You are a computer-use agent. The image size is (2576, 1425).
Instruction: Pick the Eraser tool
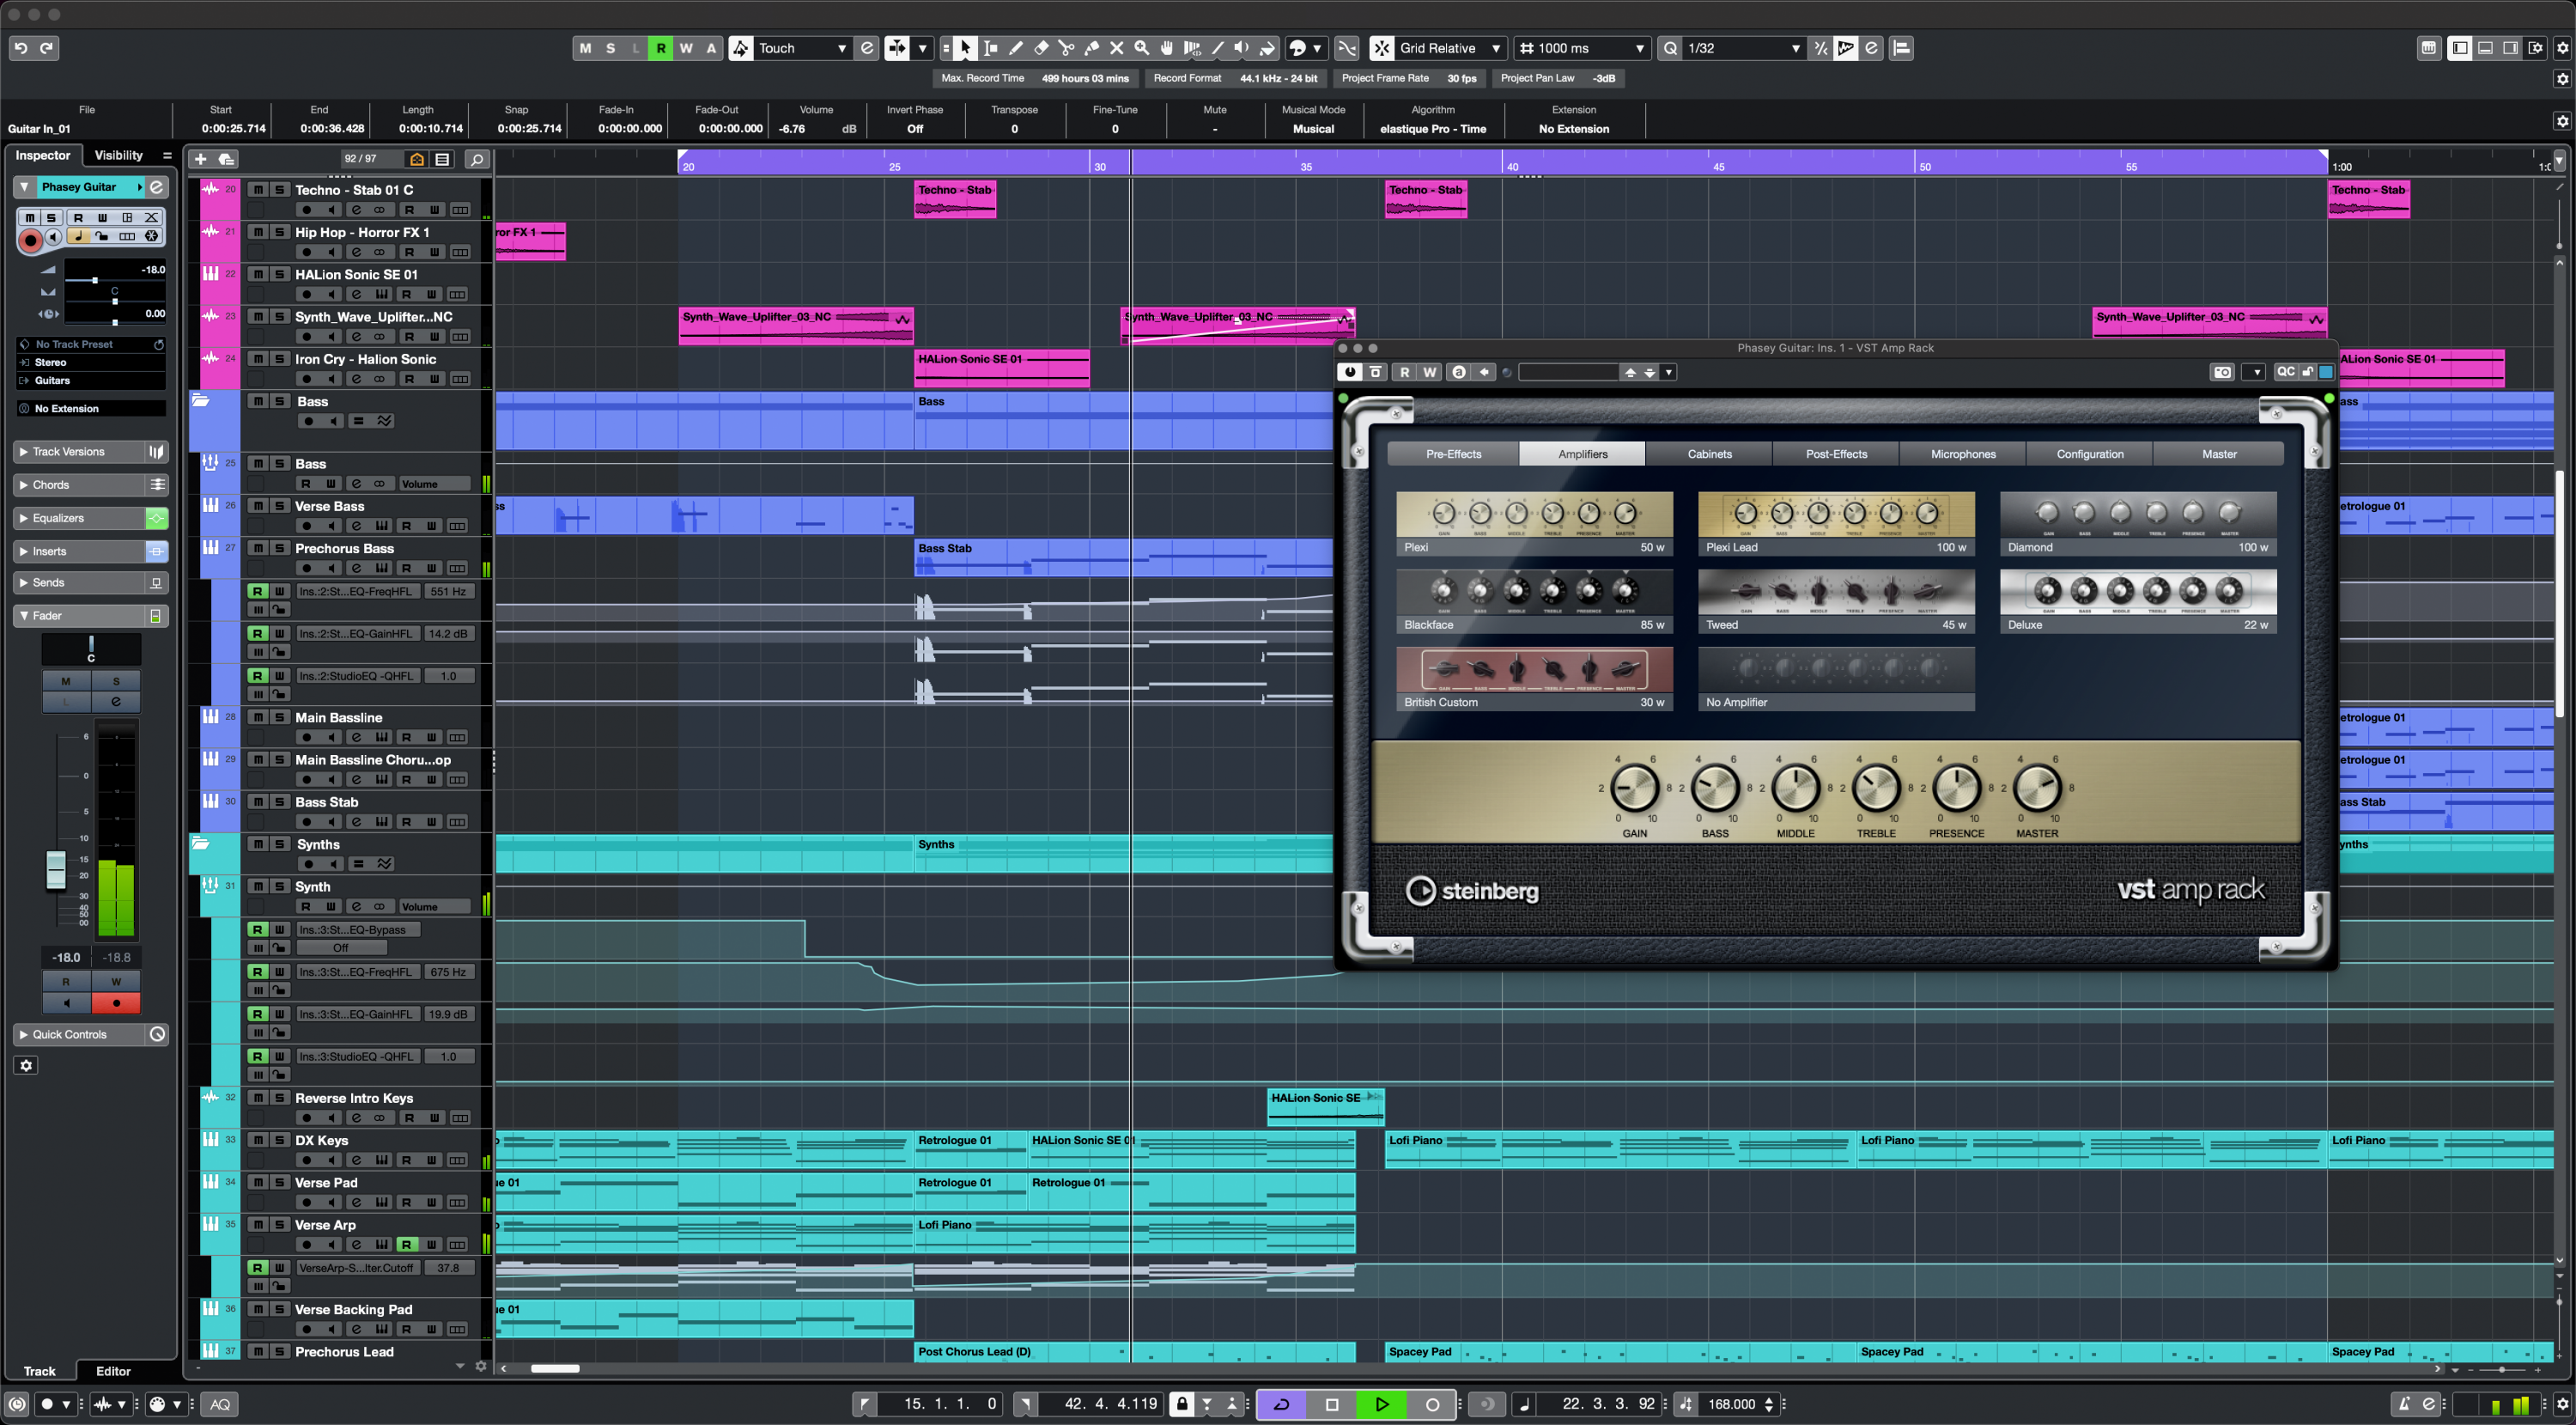1040,48
